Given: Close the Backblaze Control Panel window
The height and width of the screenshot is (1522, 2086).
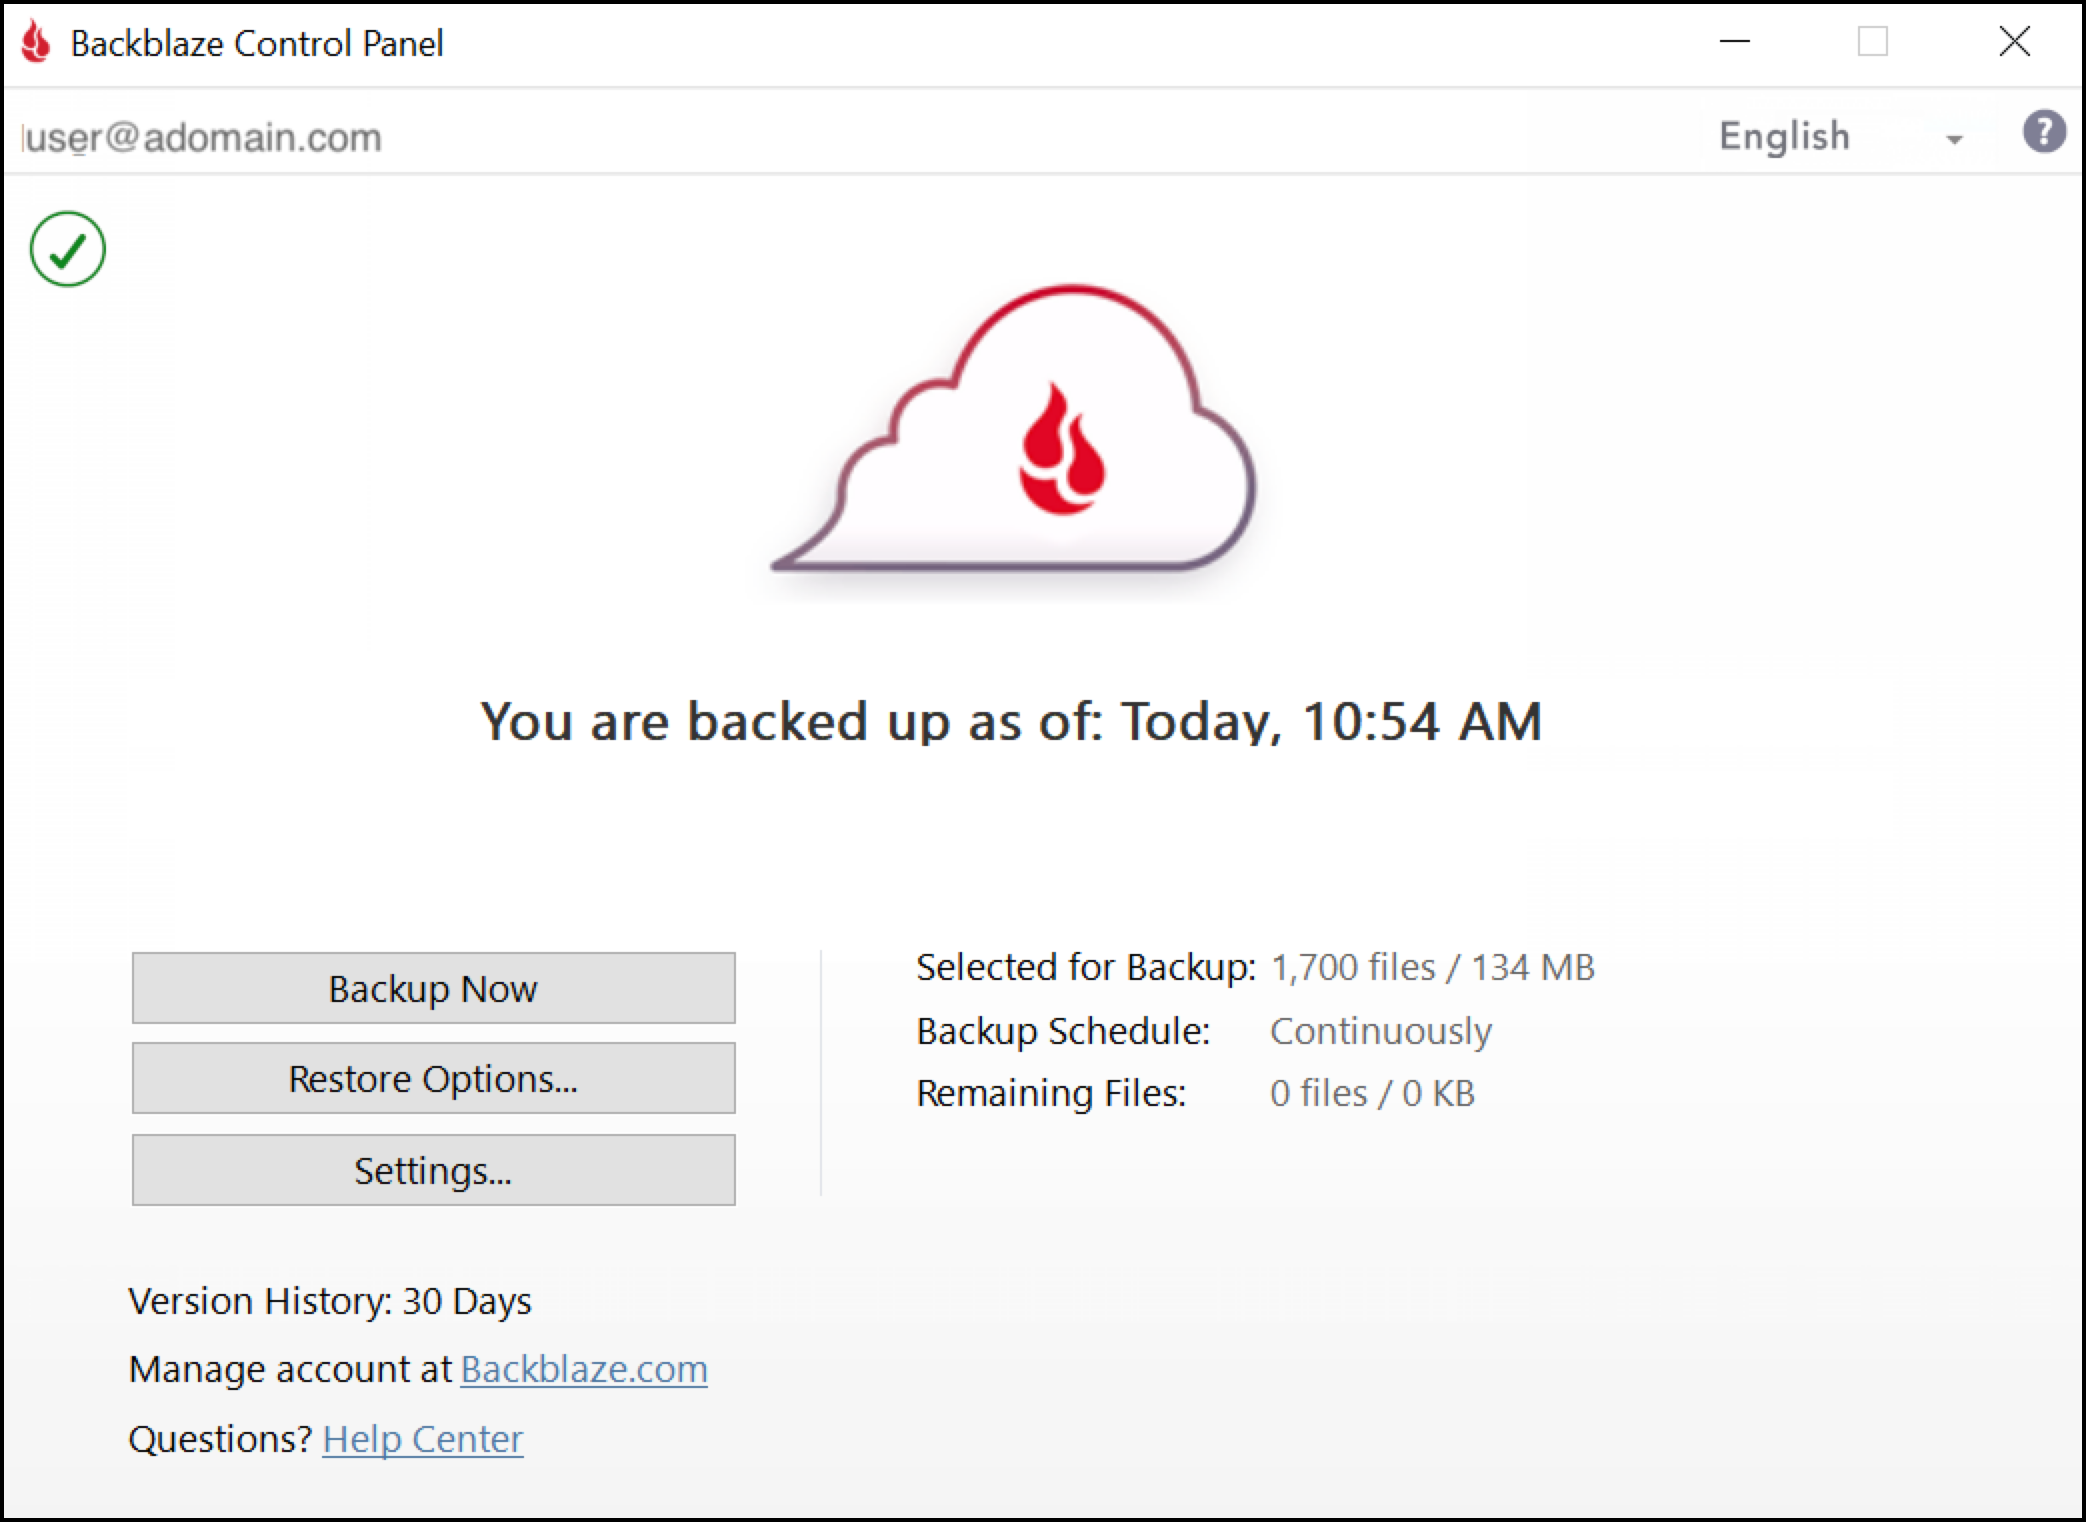Looking at the screenshot, I should click(x=2014, y=42).
